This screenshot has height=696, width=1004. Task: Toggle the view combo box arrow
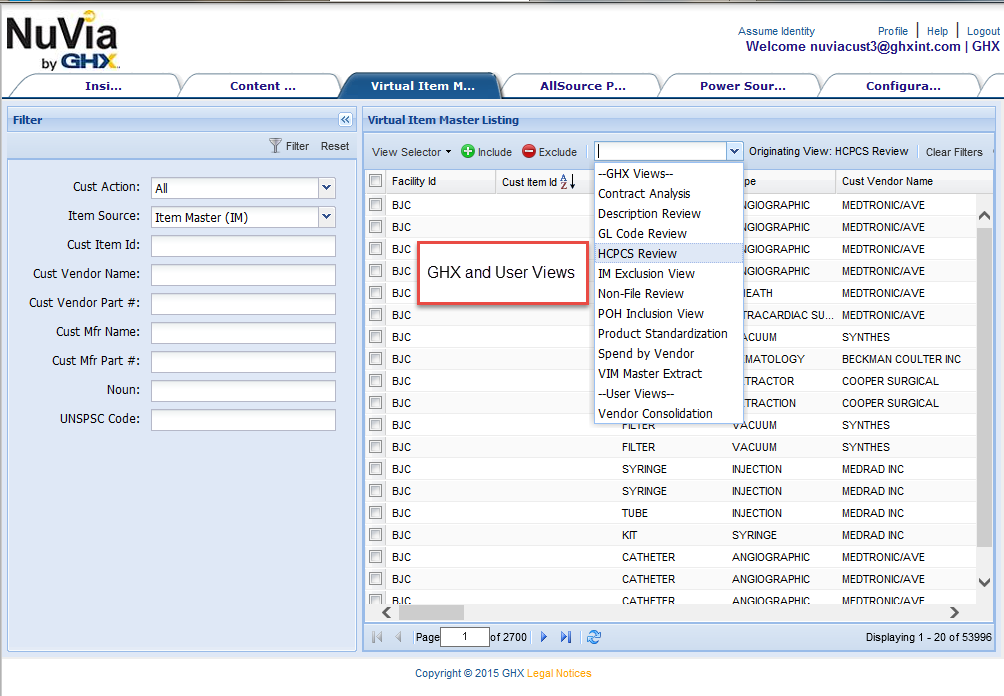734,151
